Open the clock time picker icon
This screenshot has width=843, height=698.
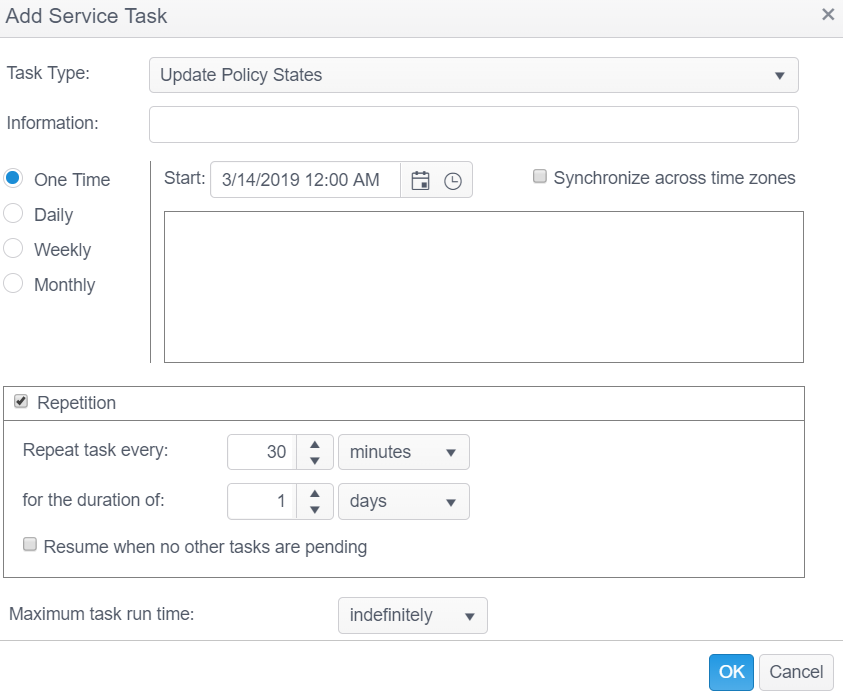(453, 181)
